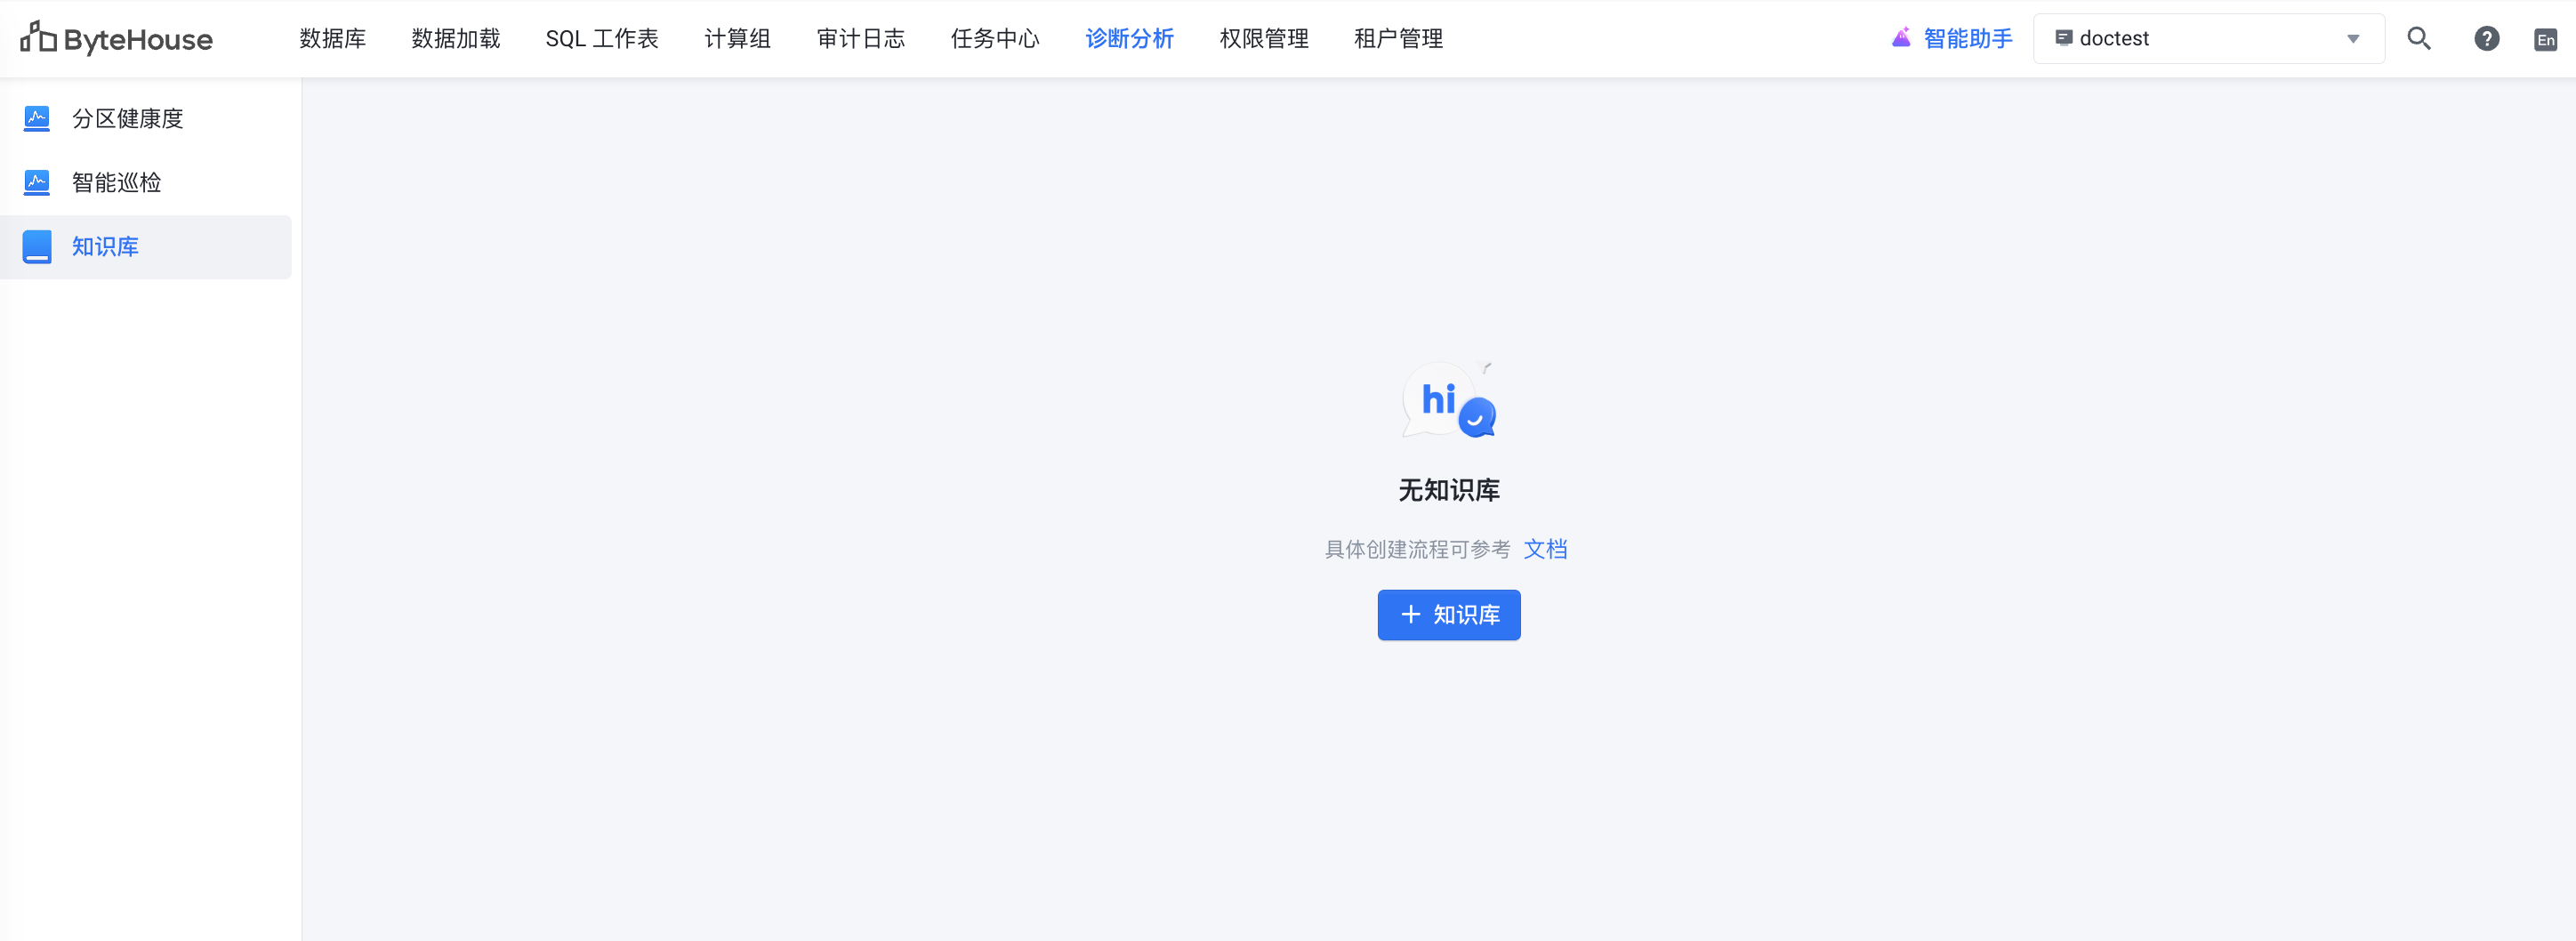
Task: Open 分区健康度 in the sidebar
Action: pyautogui.click(x=146, y=118)
